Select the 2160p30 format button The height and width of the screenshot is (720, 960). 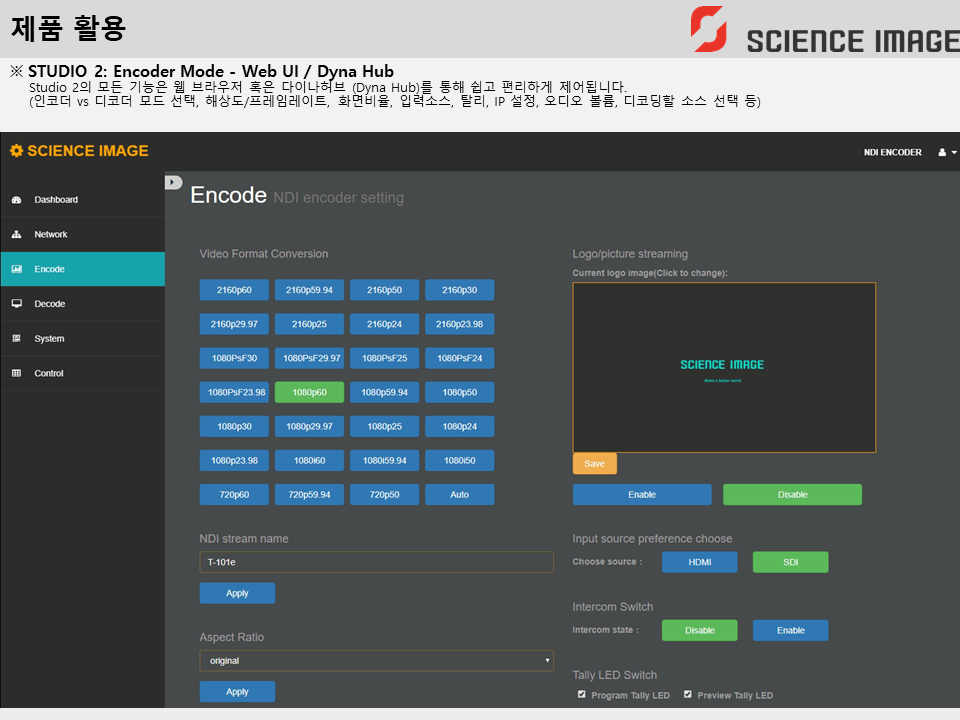pyautogui.click(x=459, y=290)
